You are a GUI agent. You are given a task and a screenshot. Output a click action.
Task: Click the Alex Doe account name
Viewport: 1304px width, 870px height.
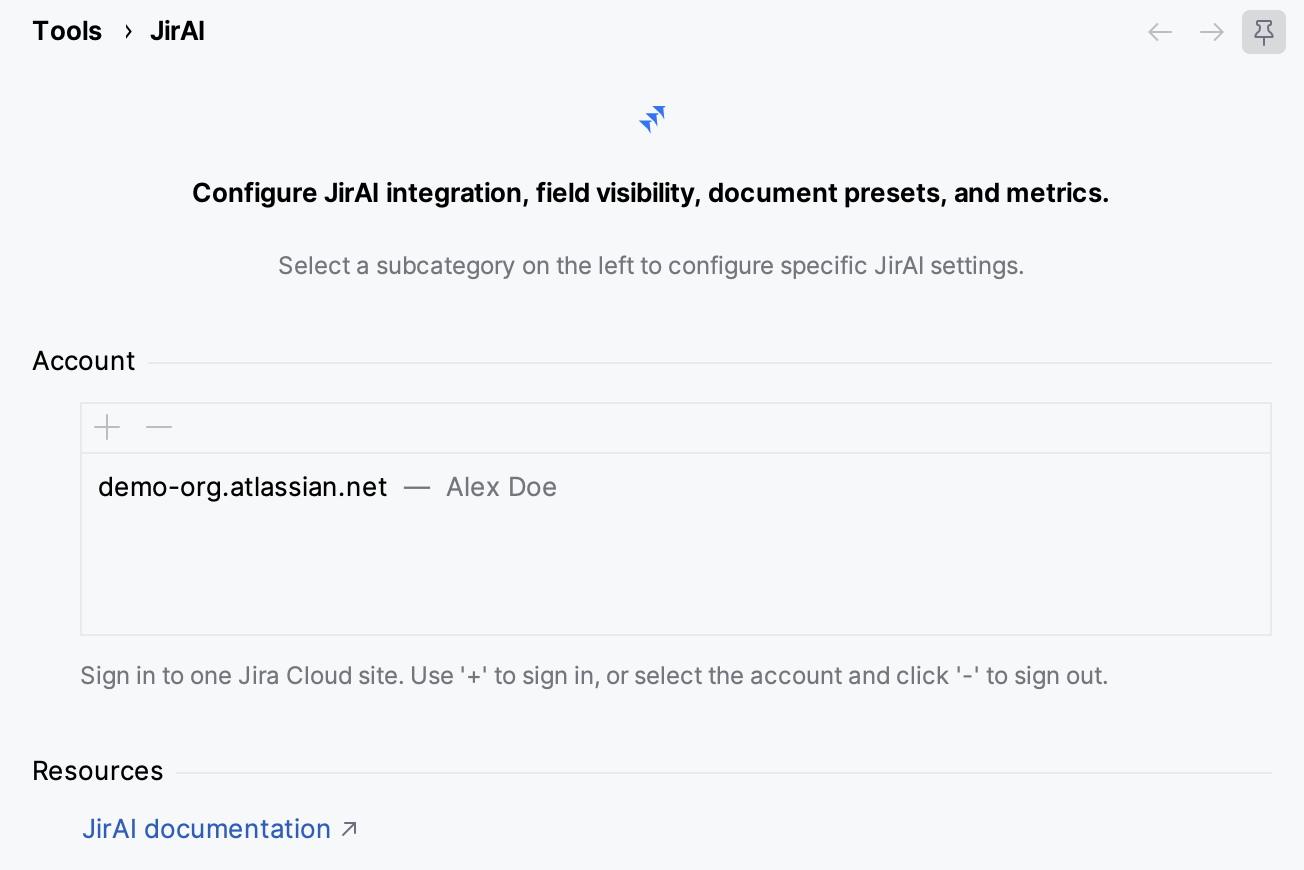[501, 487]
